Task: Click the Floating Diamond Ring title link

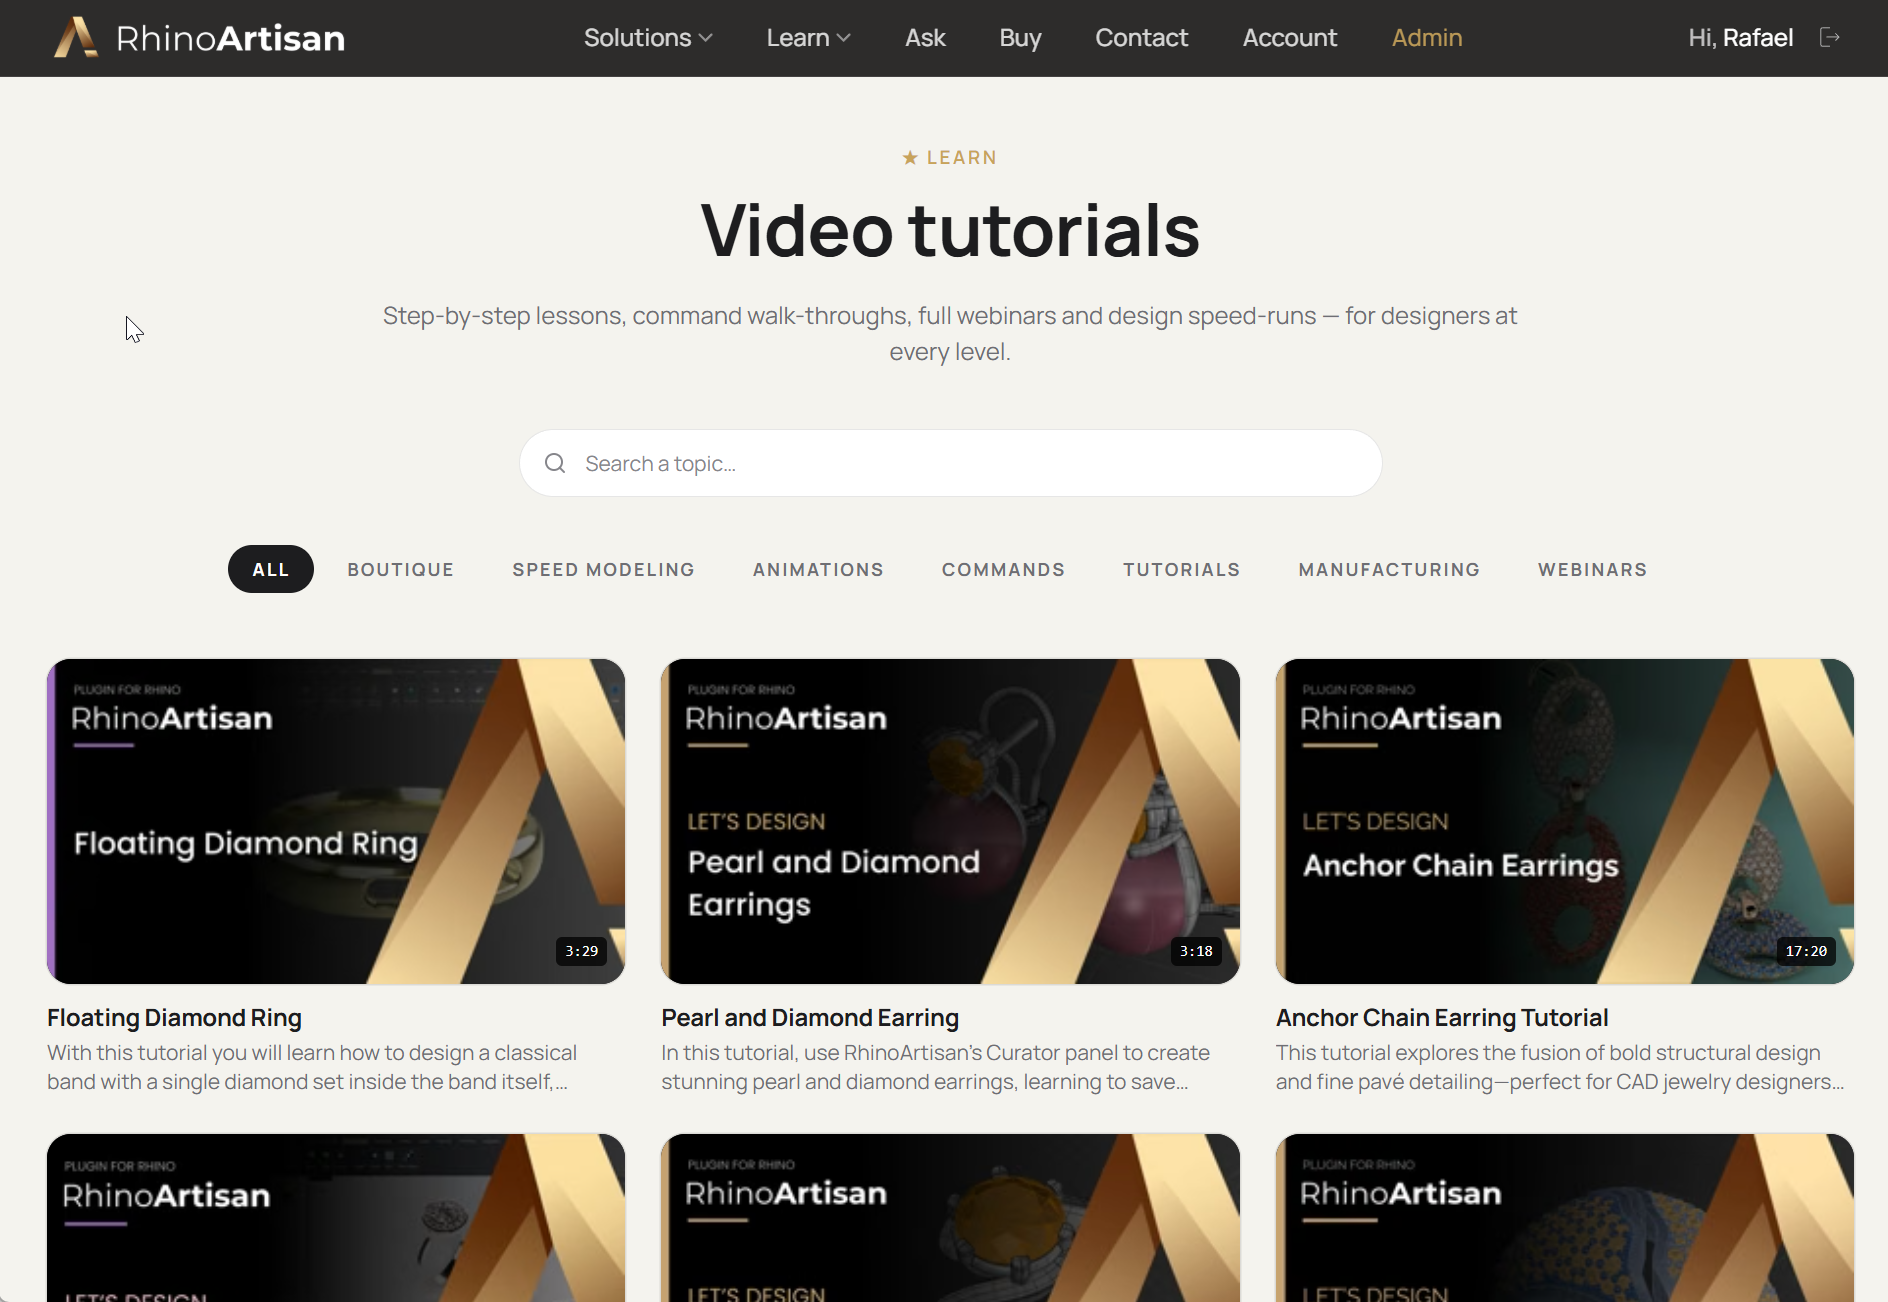Action: [174, 1017]
